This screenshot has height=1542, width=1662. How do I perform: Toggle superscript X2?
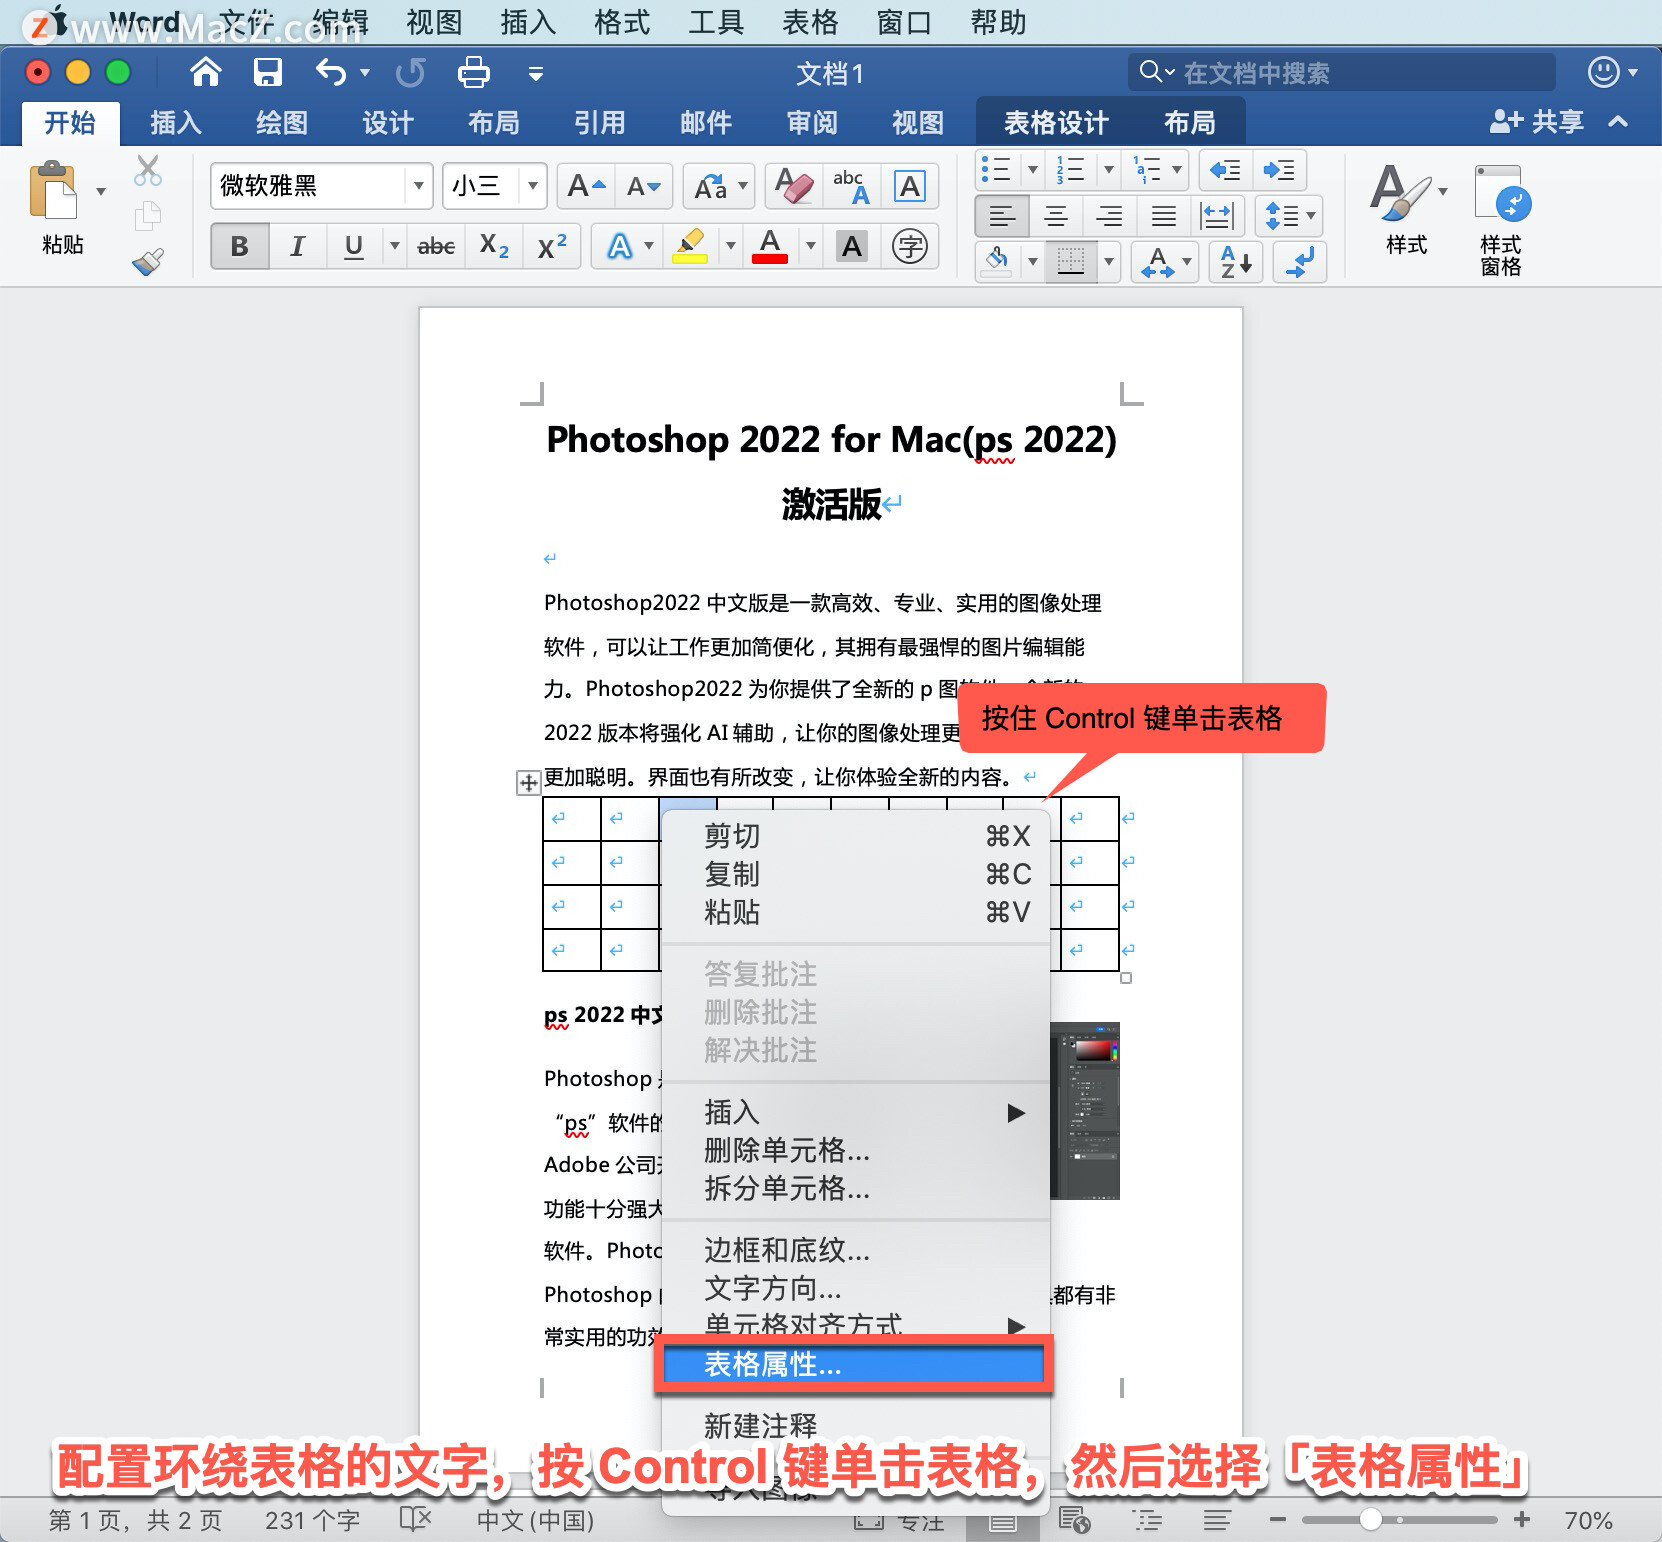point(552,246)
